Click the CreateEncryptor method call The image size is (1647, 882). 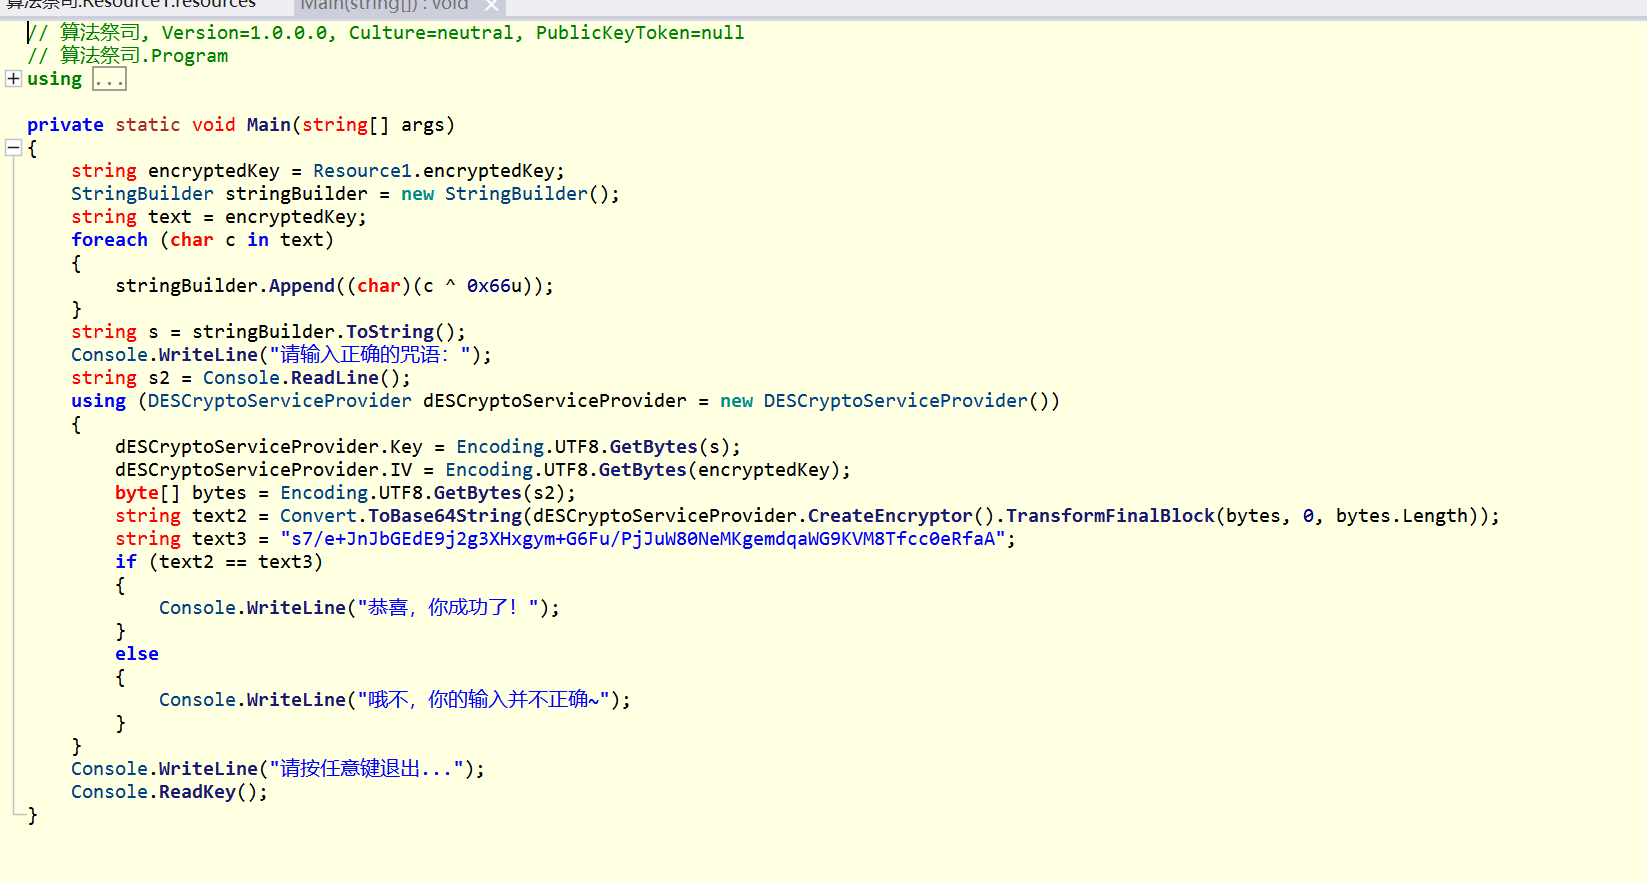[x=889, y=516]
